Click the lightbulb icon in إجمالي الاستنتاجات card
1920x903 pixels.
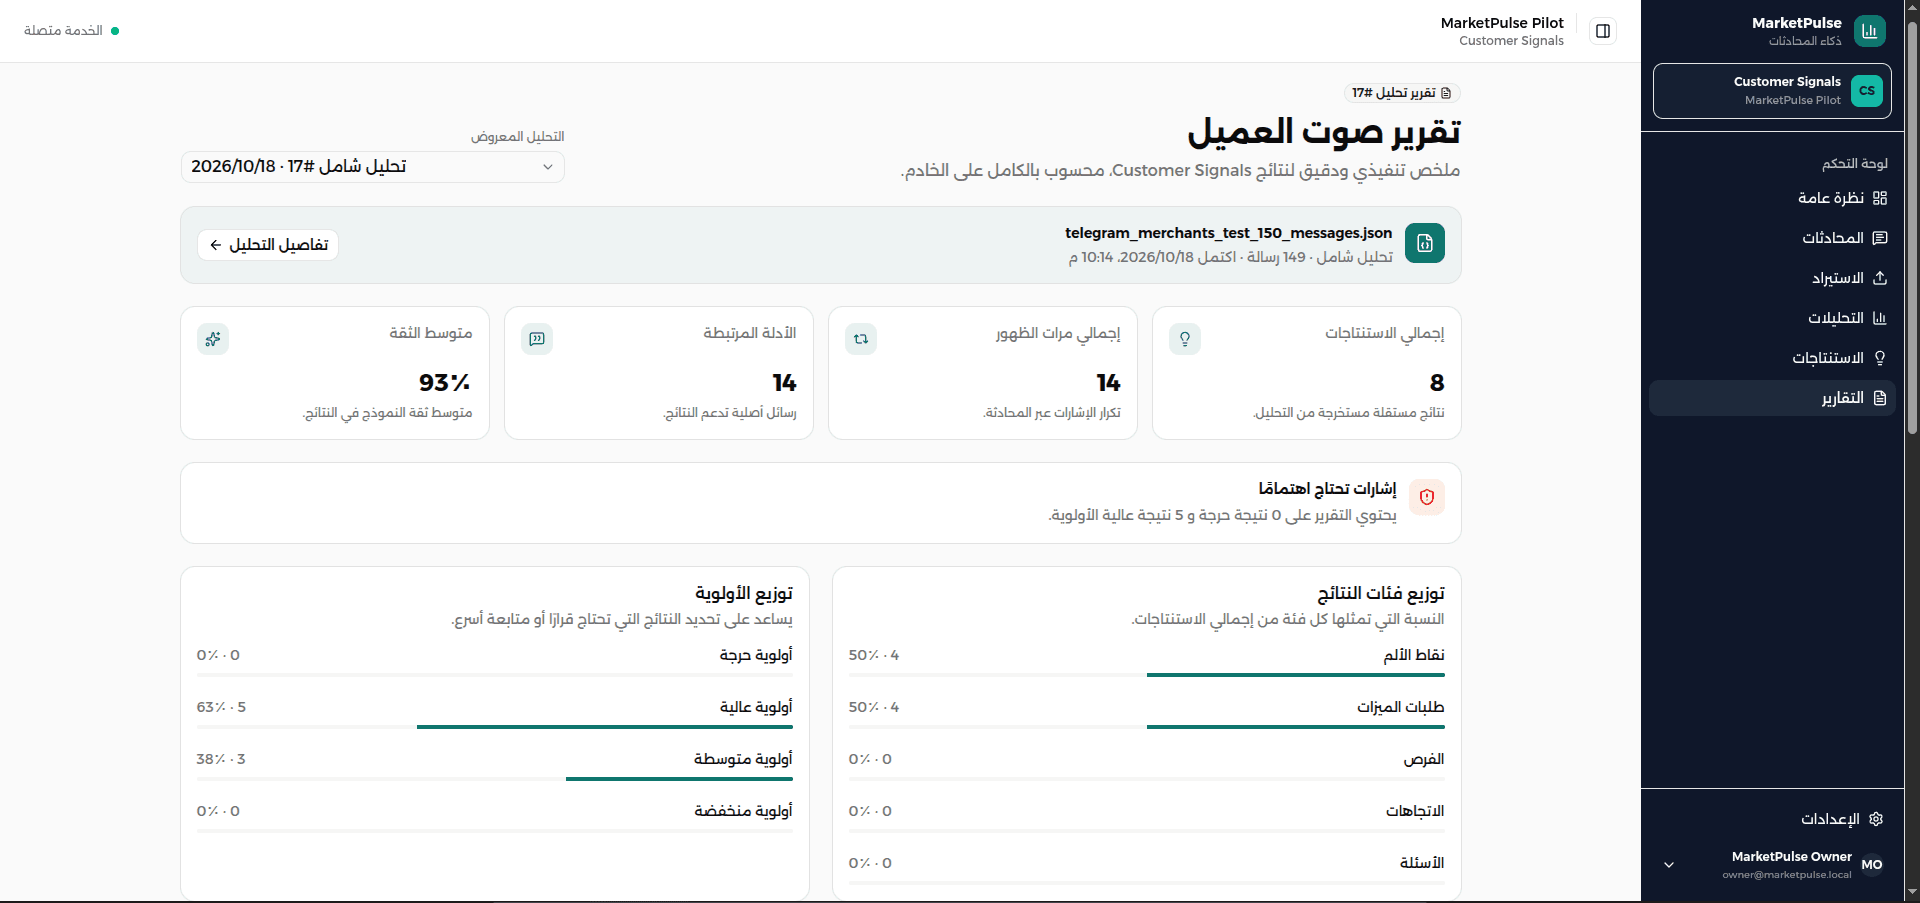pos(1185,339)
